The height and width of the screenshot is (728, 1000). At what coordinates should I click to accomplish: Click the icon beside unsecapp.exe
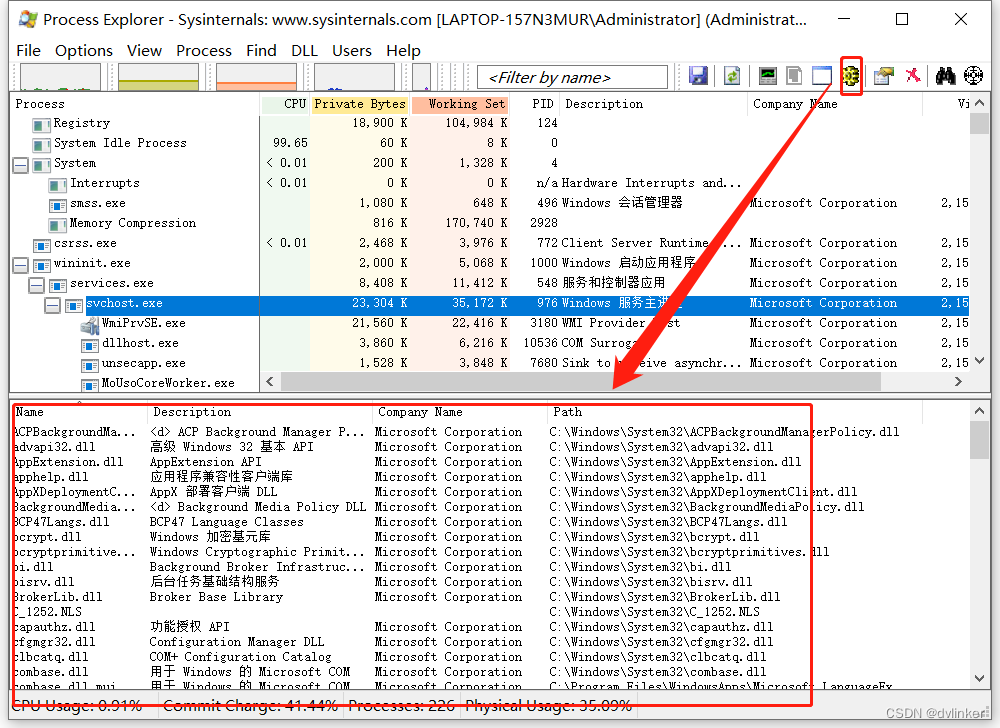[90, 365]
